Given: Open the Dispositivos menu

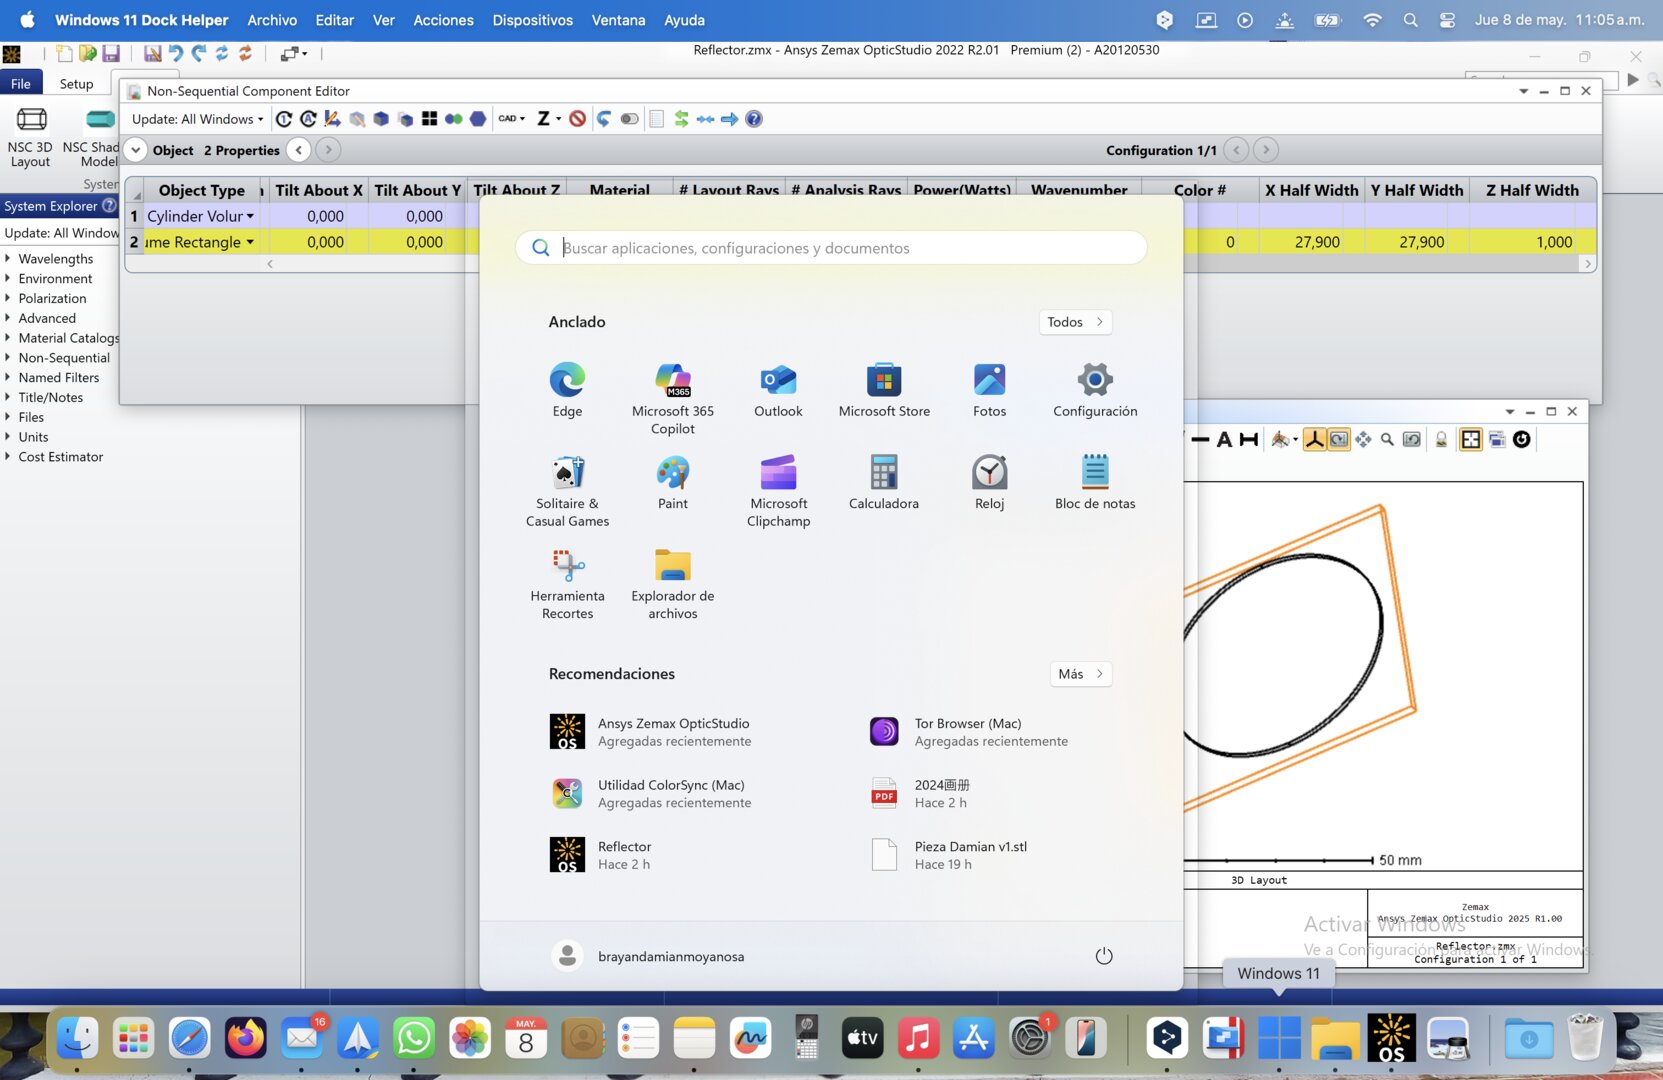Looking at the screenshot, I should [532, 20].
